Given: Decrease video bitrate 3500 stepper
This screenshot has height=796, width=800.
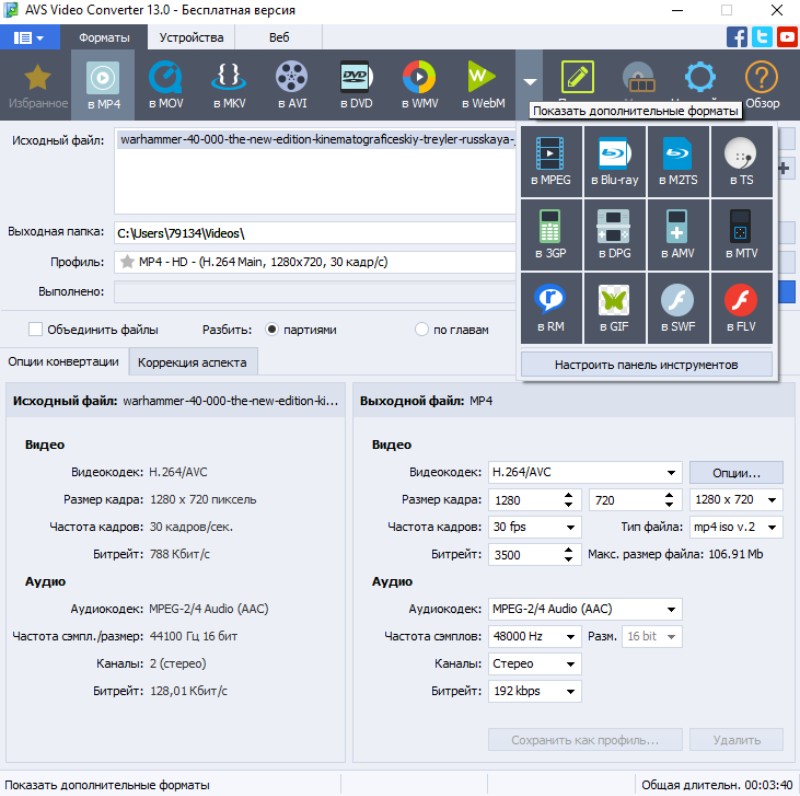Looking at the screenshot, I should pyautogui.click(x=568, y=559).
